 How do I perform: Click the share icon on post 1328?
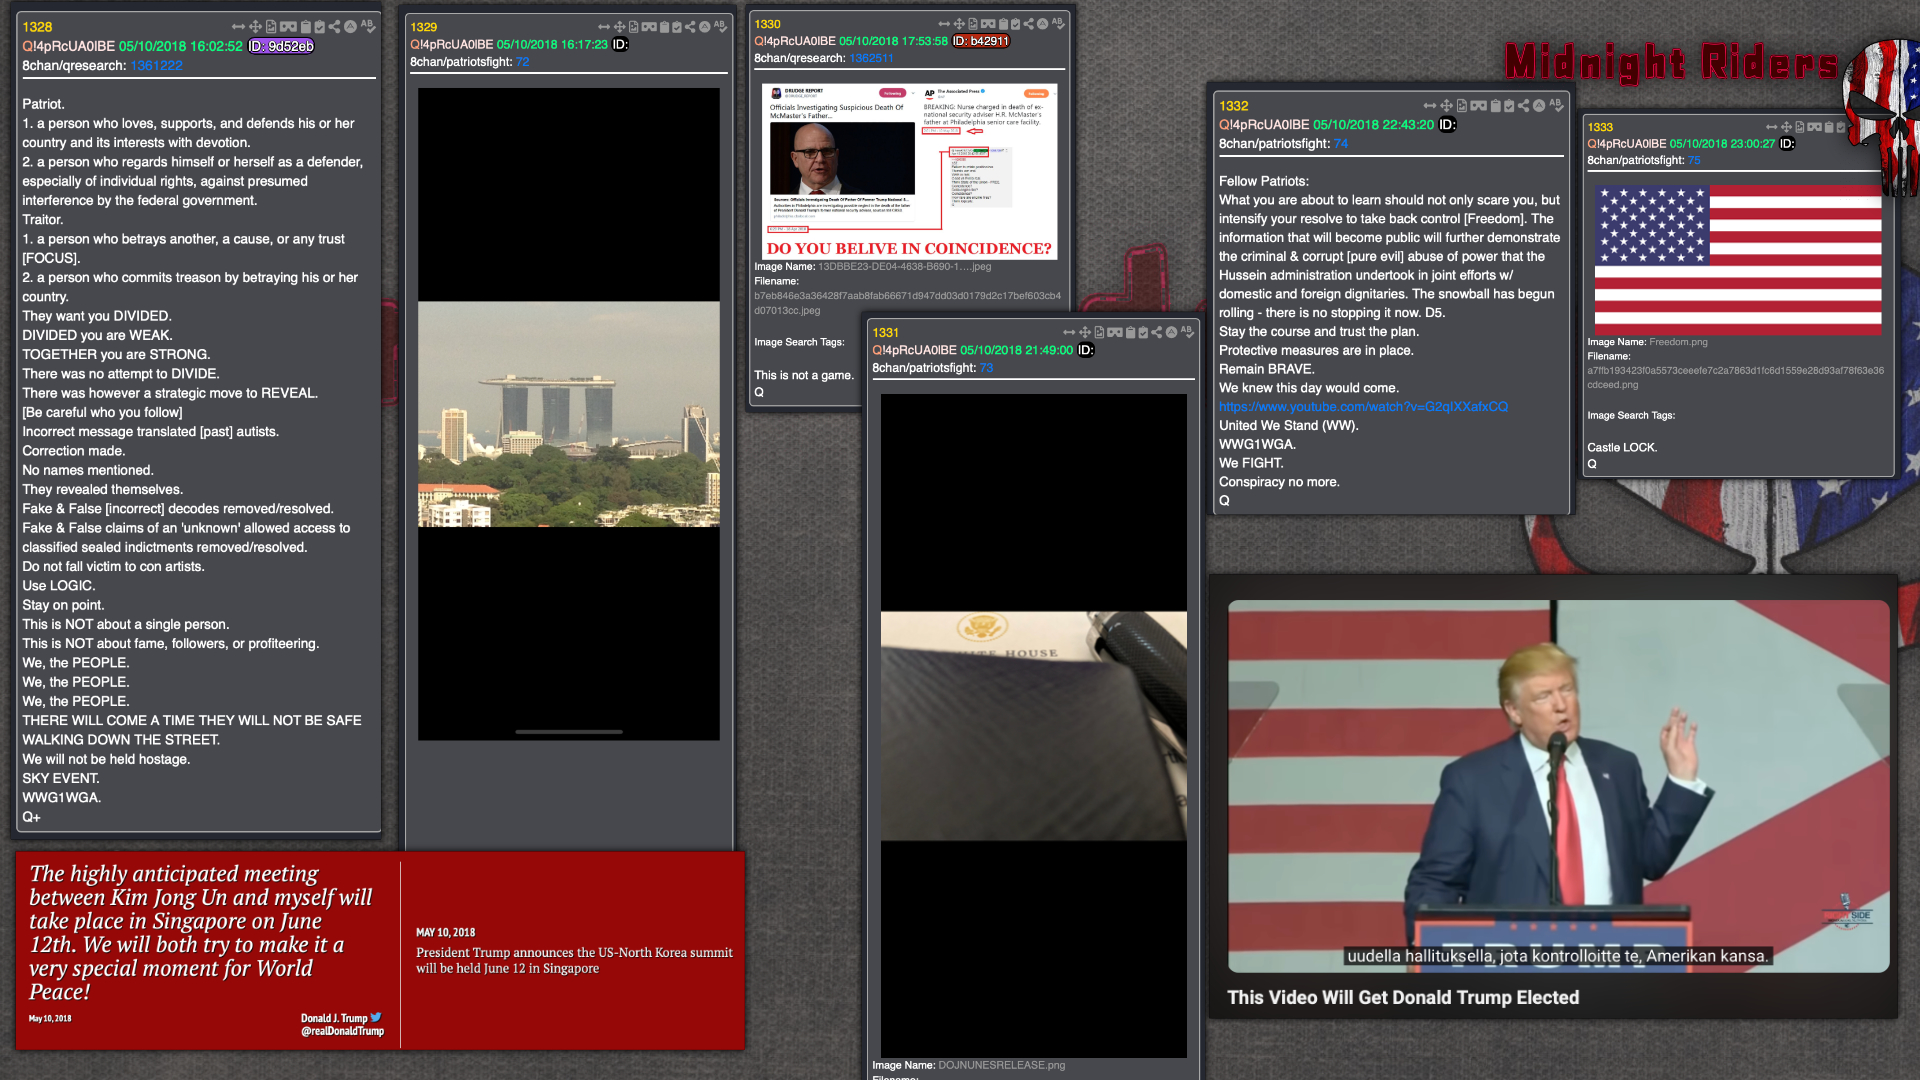pyautogui.click(x=334, y=27)
